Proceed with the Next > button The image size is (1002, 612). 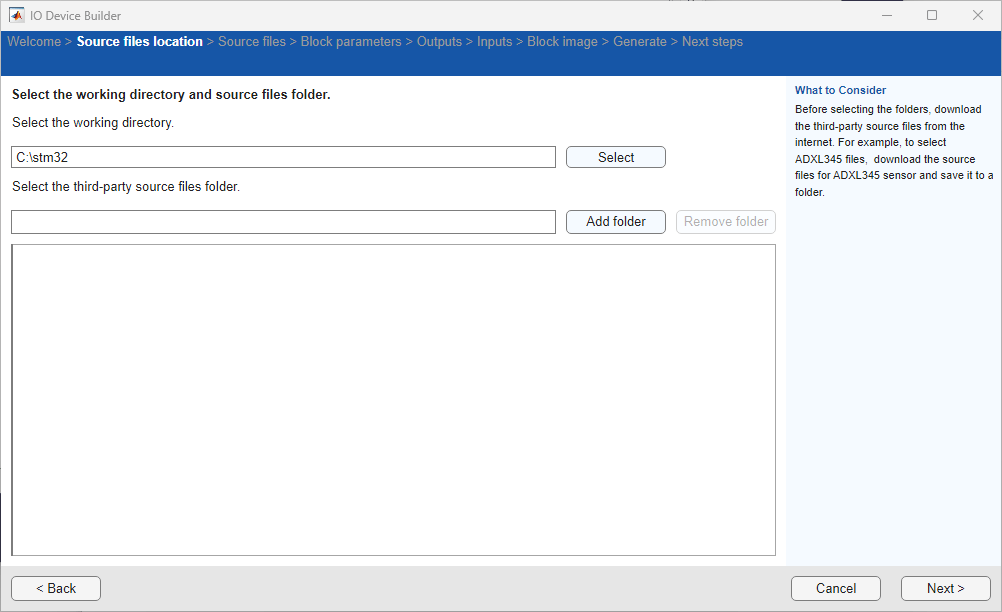coord(946,588)
